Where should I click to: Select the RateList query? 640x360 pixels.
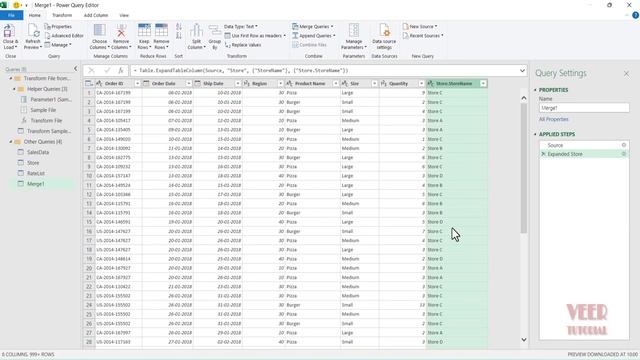[x=36, y=173]
